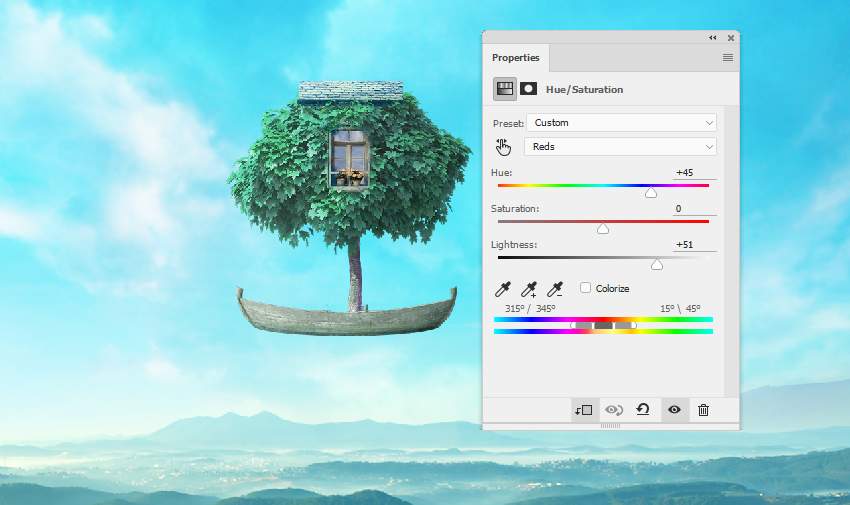Click the Hue label
This screenshot has width=850, height=505.
point(501,173)
